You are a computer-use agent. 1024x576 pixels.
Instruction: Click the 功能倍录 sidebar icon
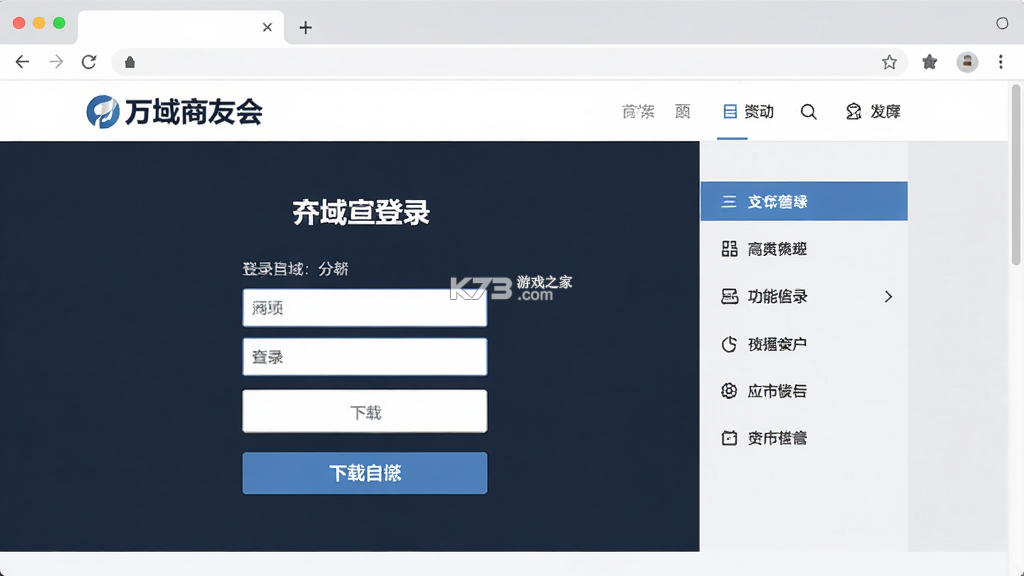click(x=729, y=296)
